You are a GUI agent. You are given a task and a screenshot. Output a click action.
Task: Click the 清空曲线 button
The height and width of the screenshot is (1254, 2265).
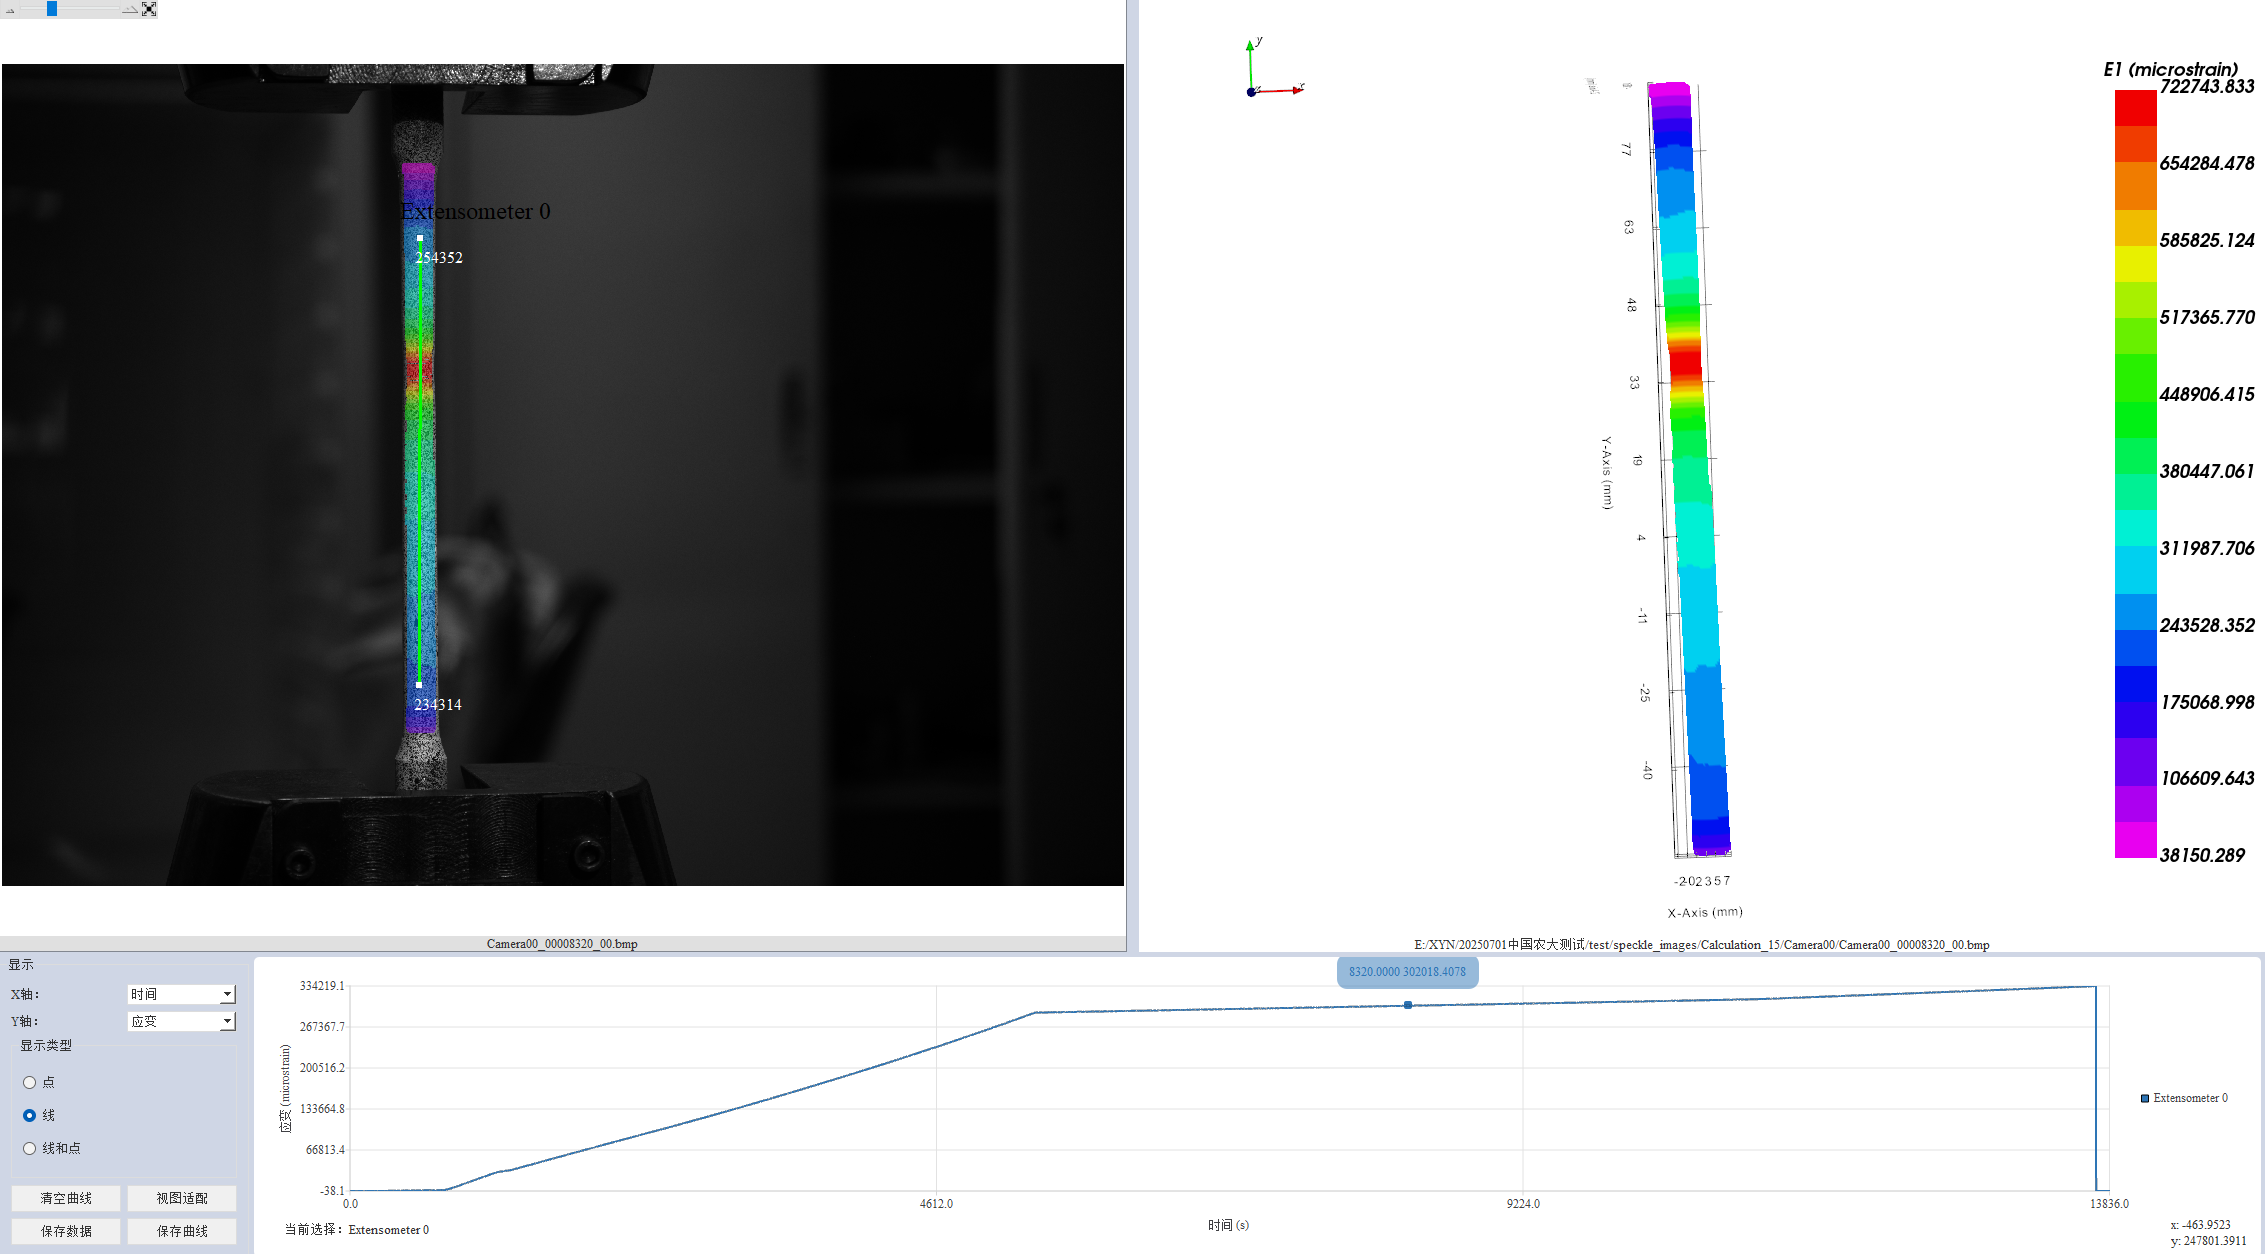coord(66,1198)
